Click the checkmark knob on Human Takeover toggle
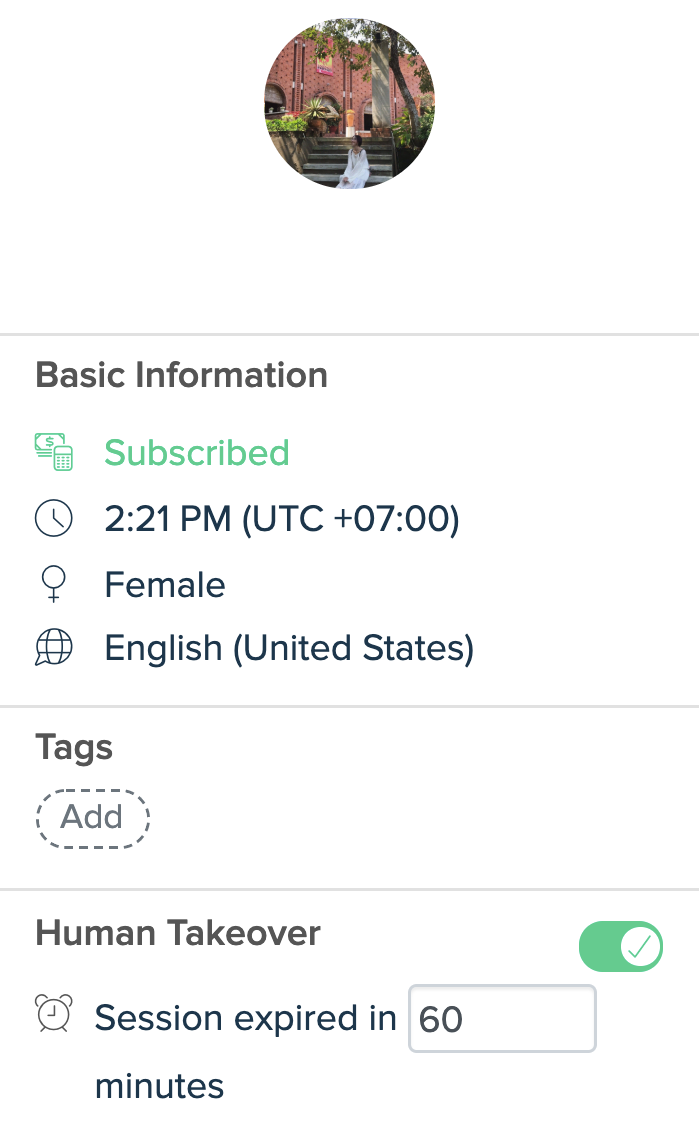Image resolution: width=699 pixels, height=1136 pixels. pos(640,946)
